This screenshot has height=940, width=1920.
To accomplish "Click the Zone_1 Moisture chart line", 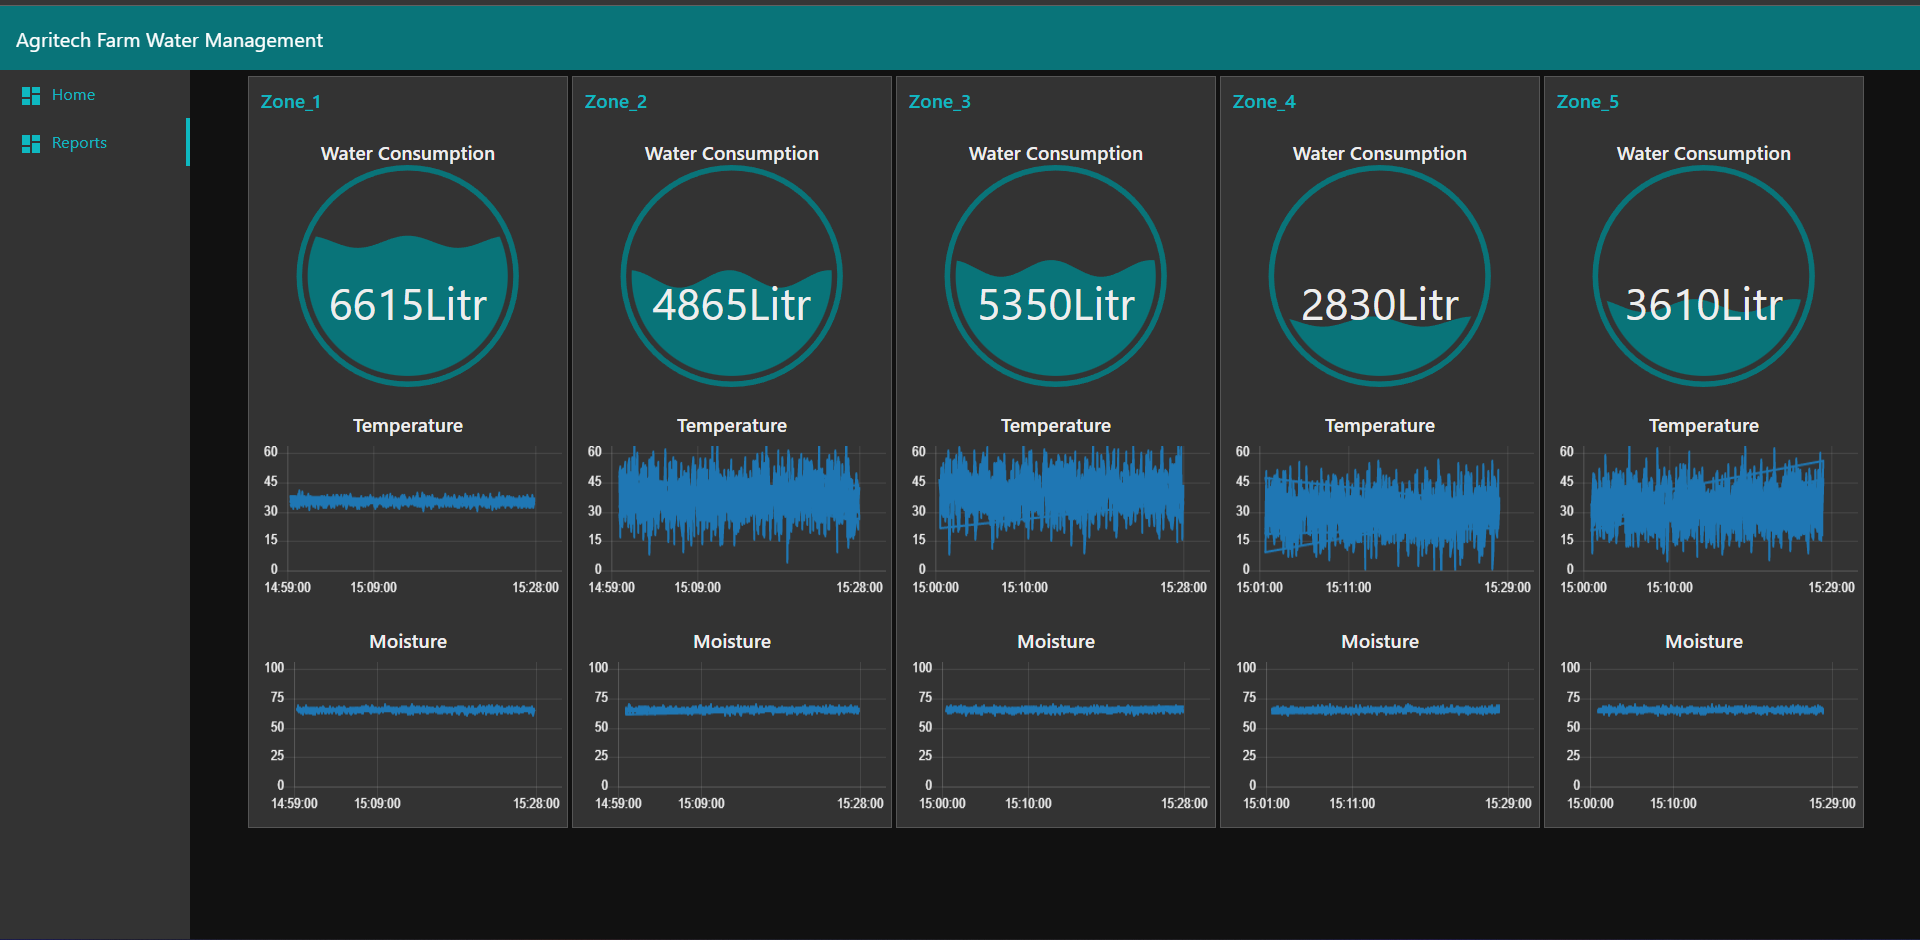I will [x=415, y=710].
